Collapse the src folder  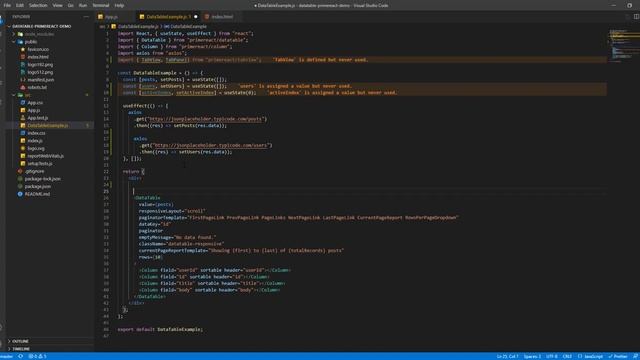tap(28, 95)
